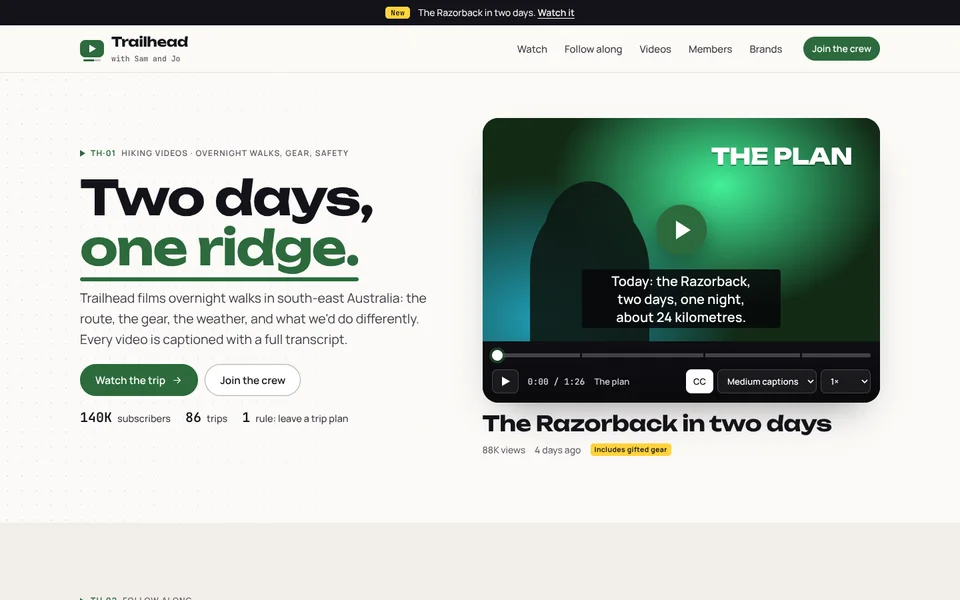Click the HIKING VIDEOS overline text
The image size is (960, 600).
(x=235, y=153)
